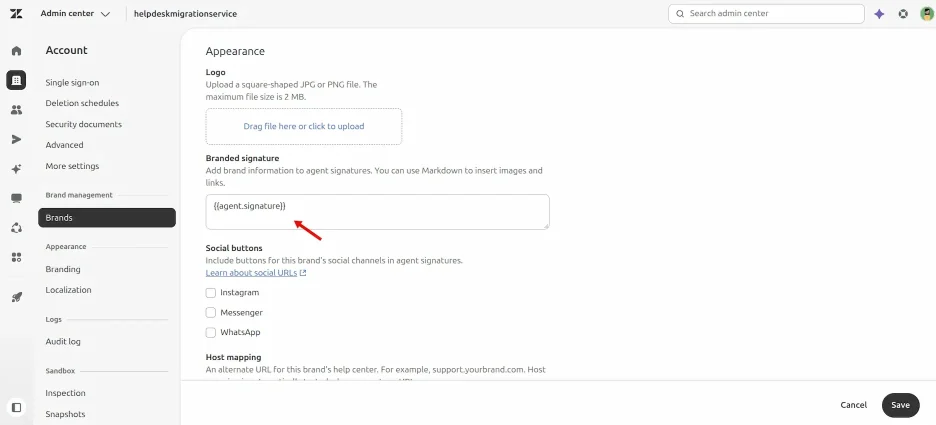
Task: Open Advanced account settings
Action: tap(64, 145)
